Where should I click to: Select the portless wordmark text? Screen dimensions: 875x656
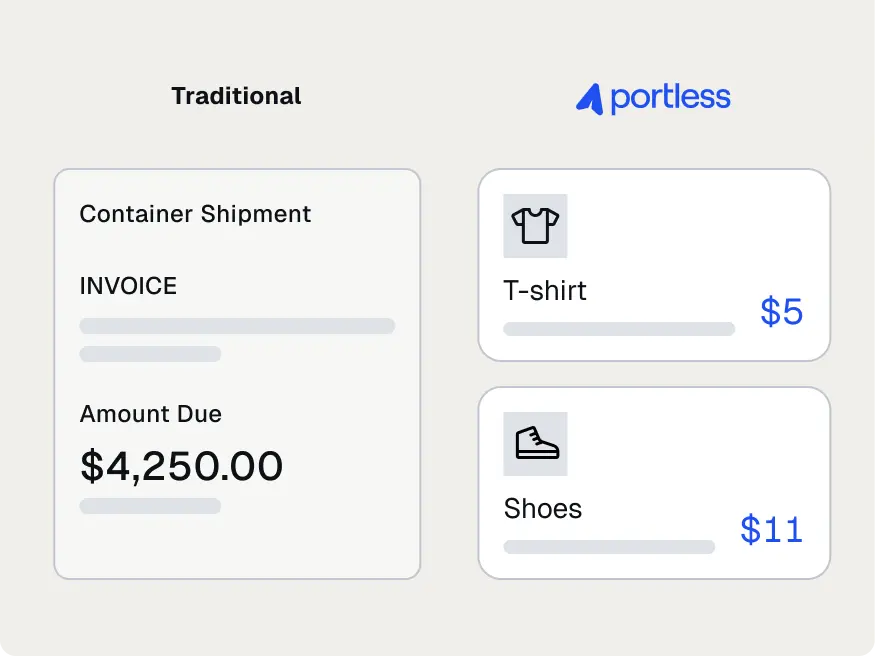click(670, 99)
